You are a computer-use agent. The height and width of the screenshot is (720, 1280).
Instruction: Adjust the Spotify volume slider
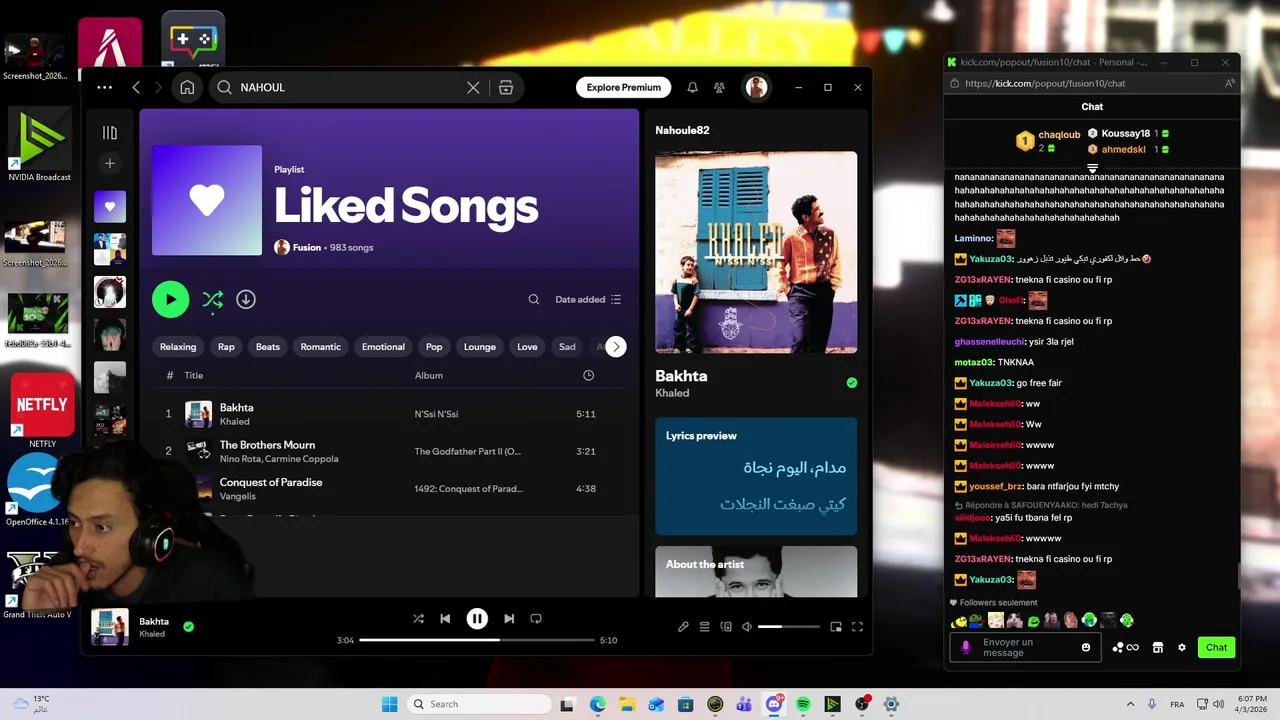pos(788,627)
